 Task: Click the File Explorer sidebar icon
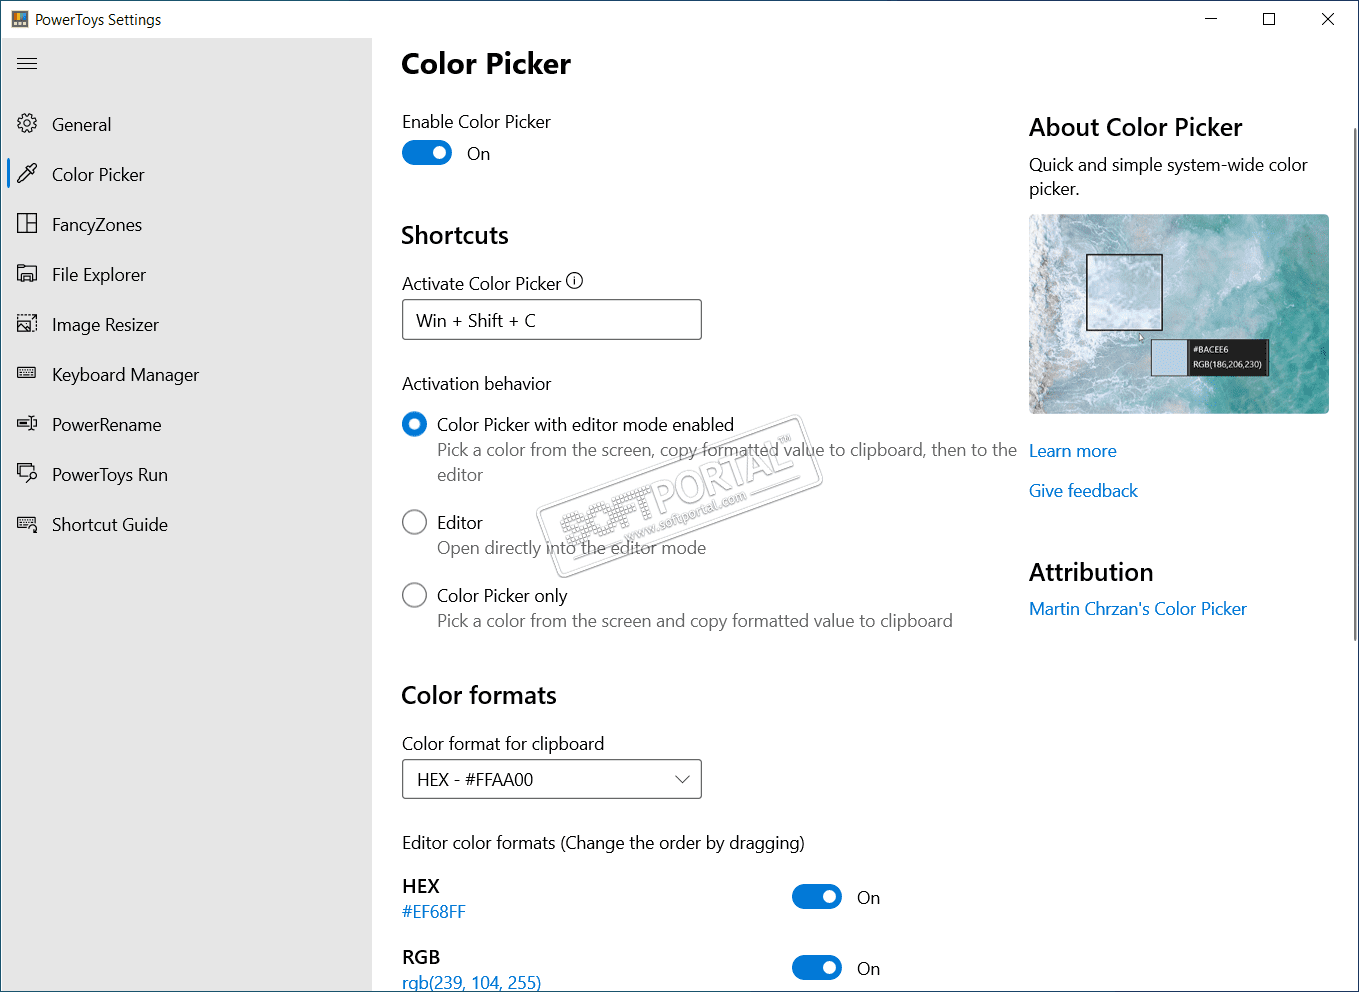[27, 274]
